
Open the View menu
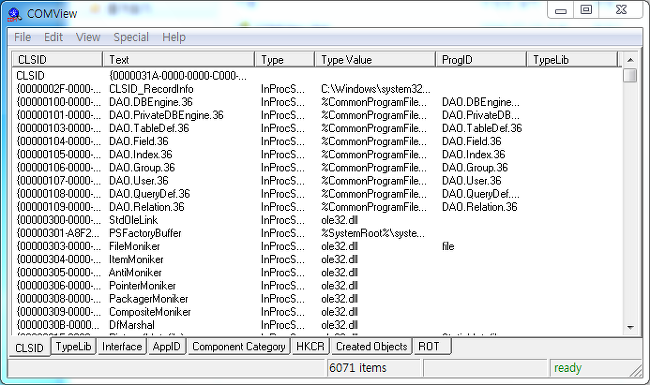(x=88, y=37)
